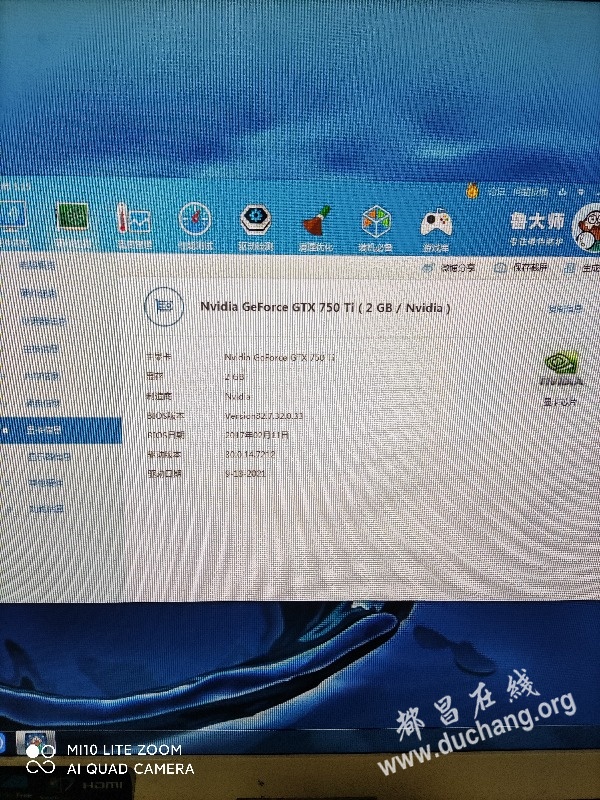Click the Lu Dashi icon in Windows taskbar
The height and width of the screenshot is (800, 600).
pos(35,743)
